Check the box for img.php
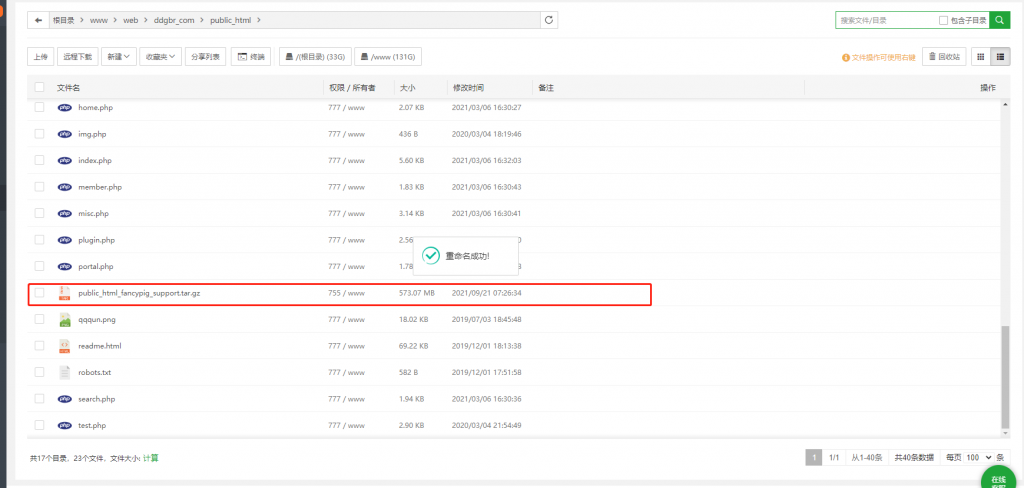 (40, 134)
